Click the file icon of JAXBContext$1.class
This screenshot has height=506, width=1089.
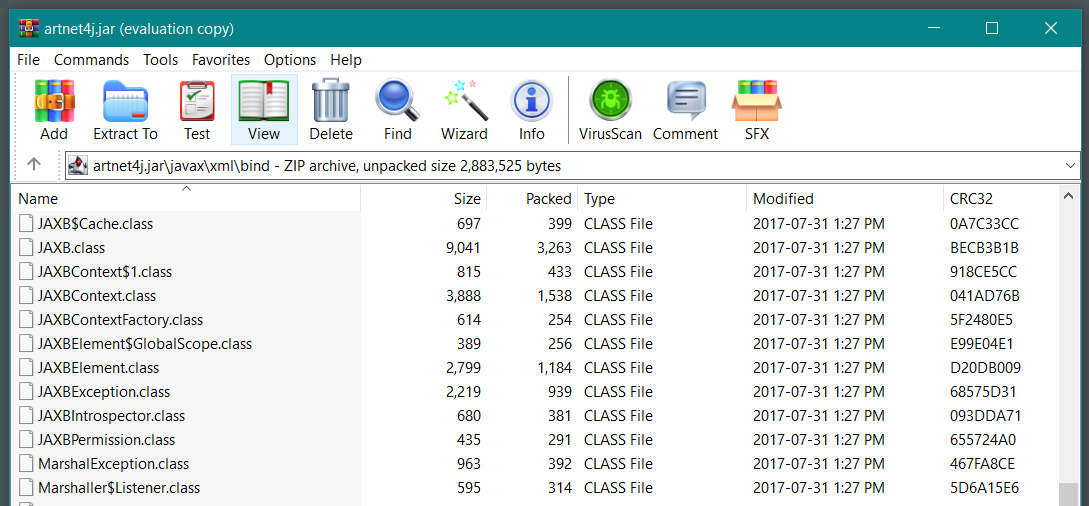26,271
